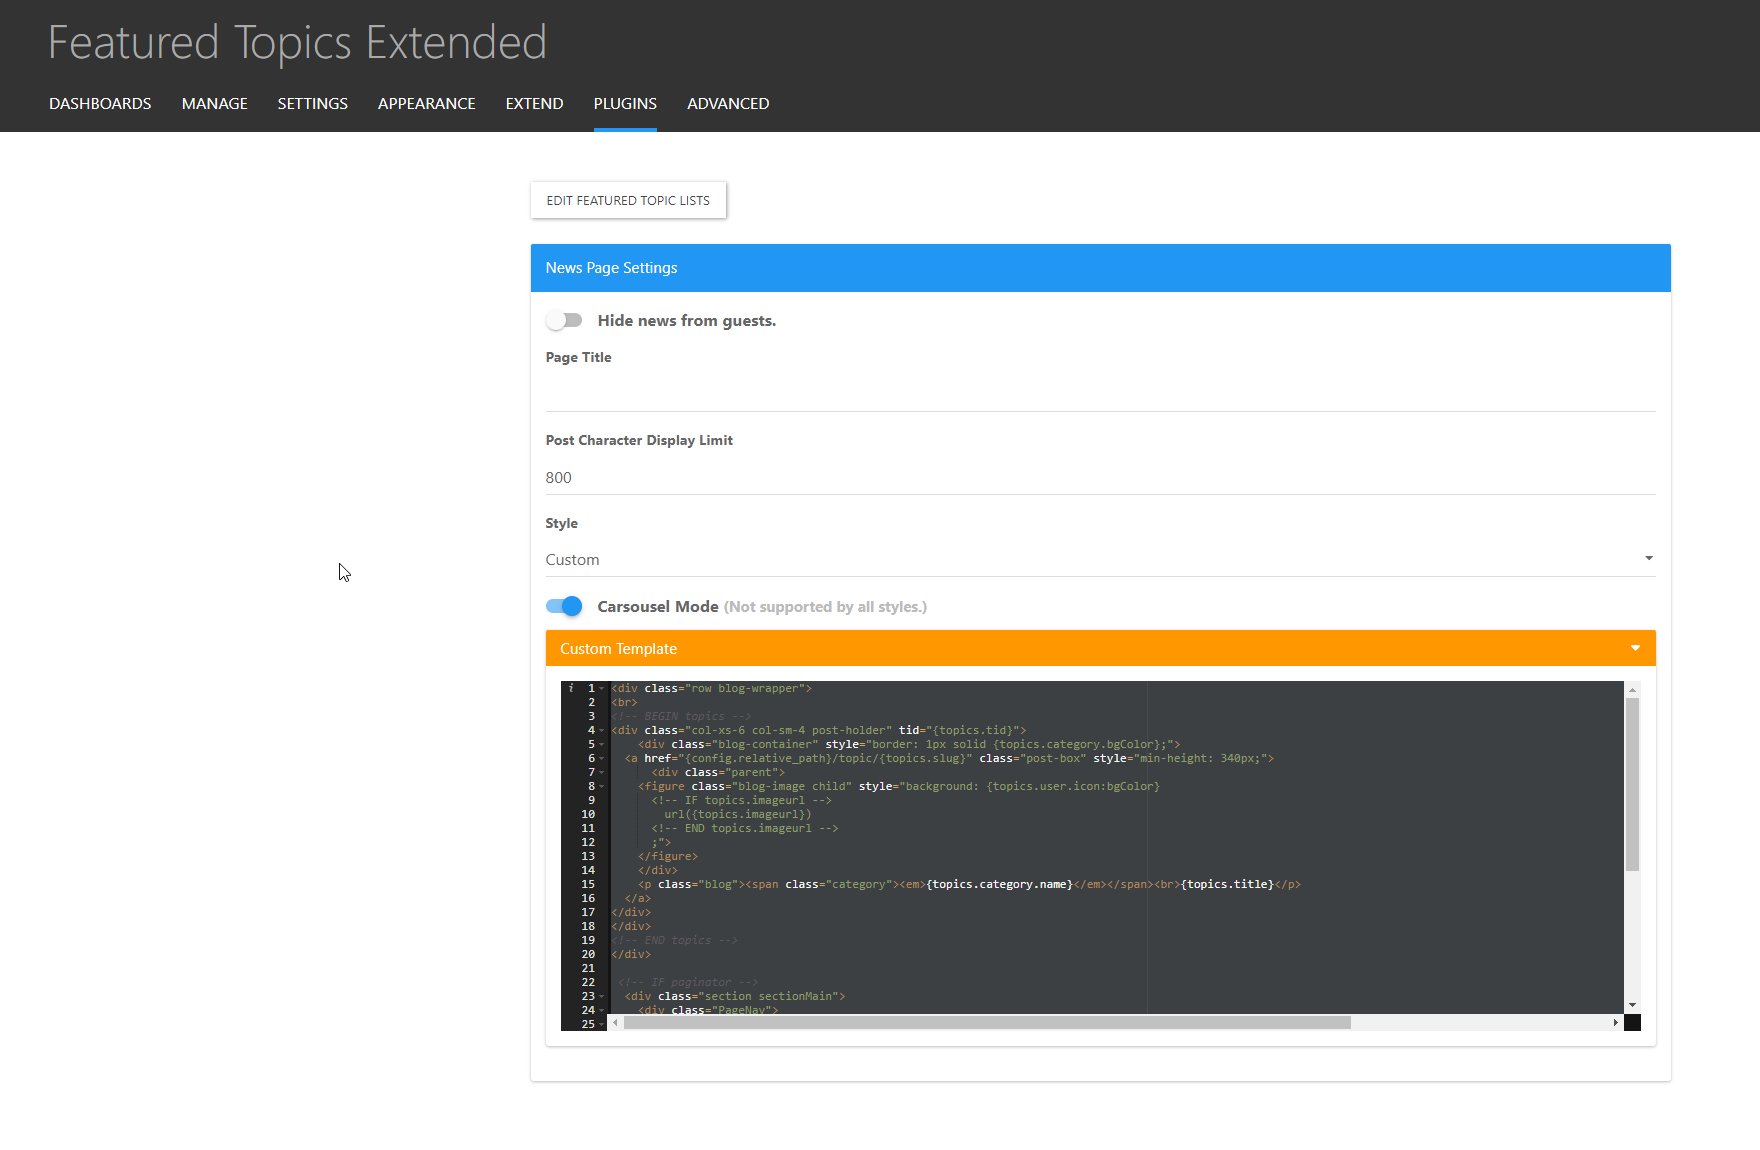Image resolution: width=1760 pixels, height=1150 pixels.
Task: Click the editor's vertical scrollbar thumb
Action: (x=1632, y=785)
